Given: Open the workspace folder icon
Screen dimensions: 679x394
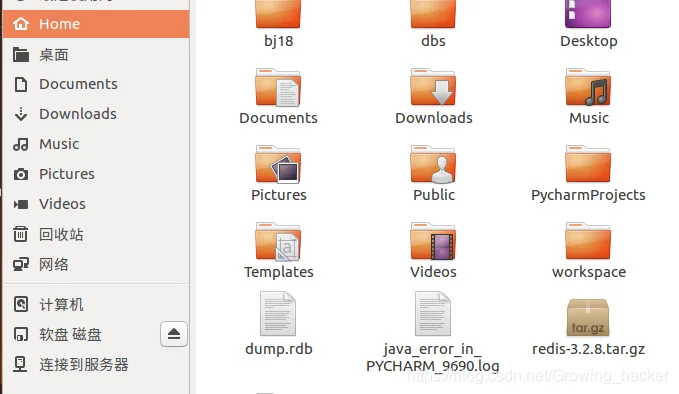Looking at the screenshot, I should [x=588, y=242].
